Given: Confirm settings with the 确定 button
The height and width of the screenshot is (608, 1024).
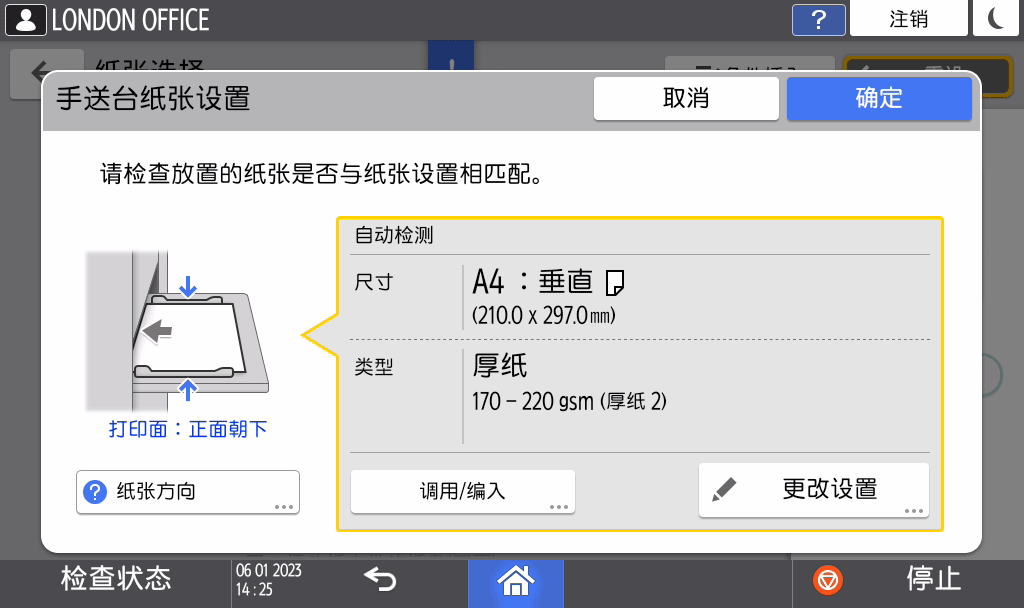Looking at the screenshot, I should (879, 98).
